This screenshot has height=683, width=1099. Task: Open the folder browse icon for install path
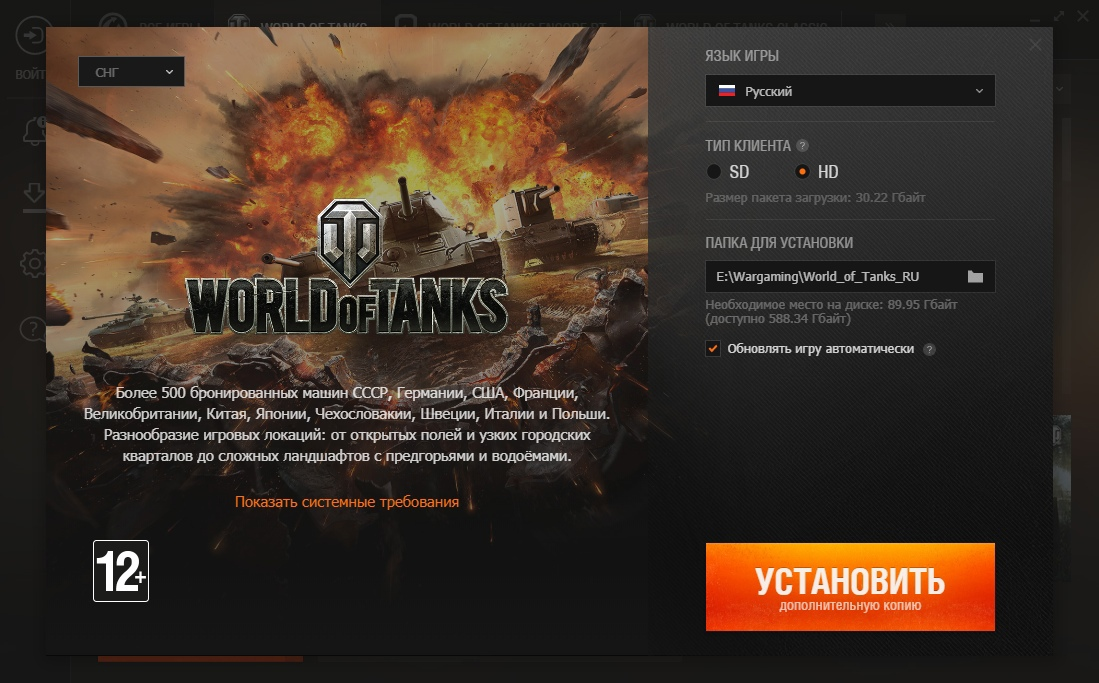[x=975, y=277]
